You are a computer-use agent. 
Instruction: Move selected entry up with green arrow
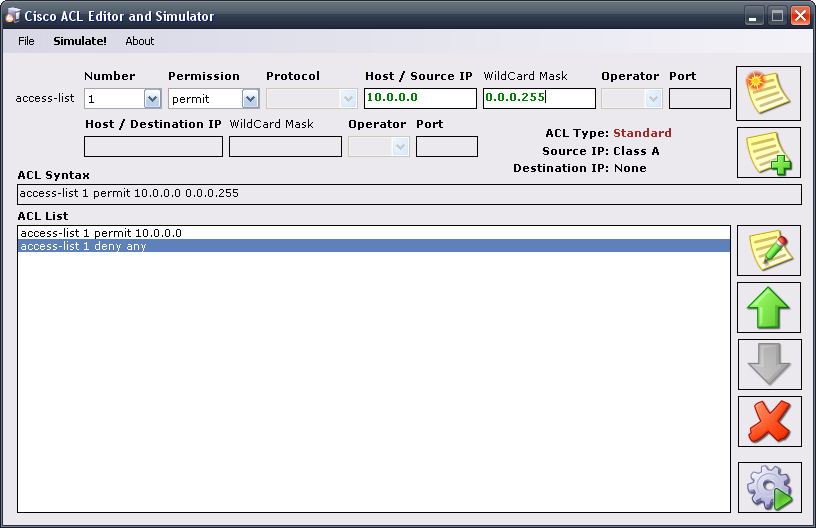[x=769, y=307]
